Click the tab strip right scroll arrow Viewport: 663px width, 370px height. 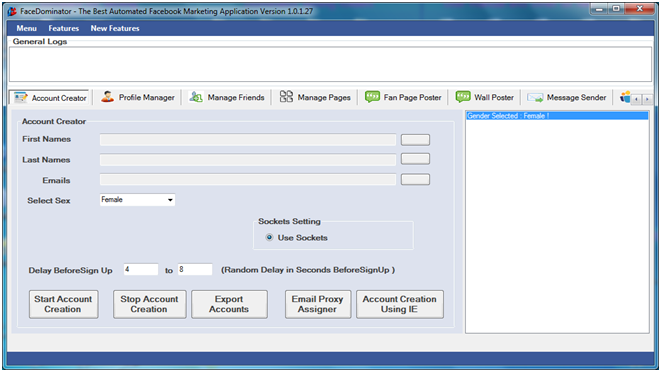[x=647, y=99]
